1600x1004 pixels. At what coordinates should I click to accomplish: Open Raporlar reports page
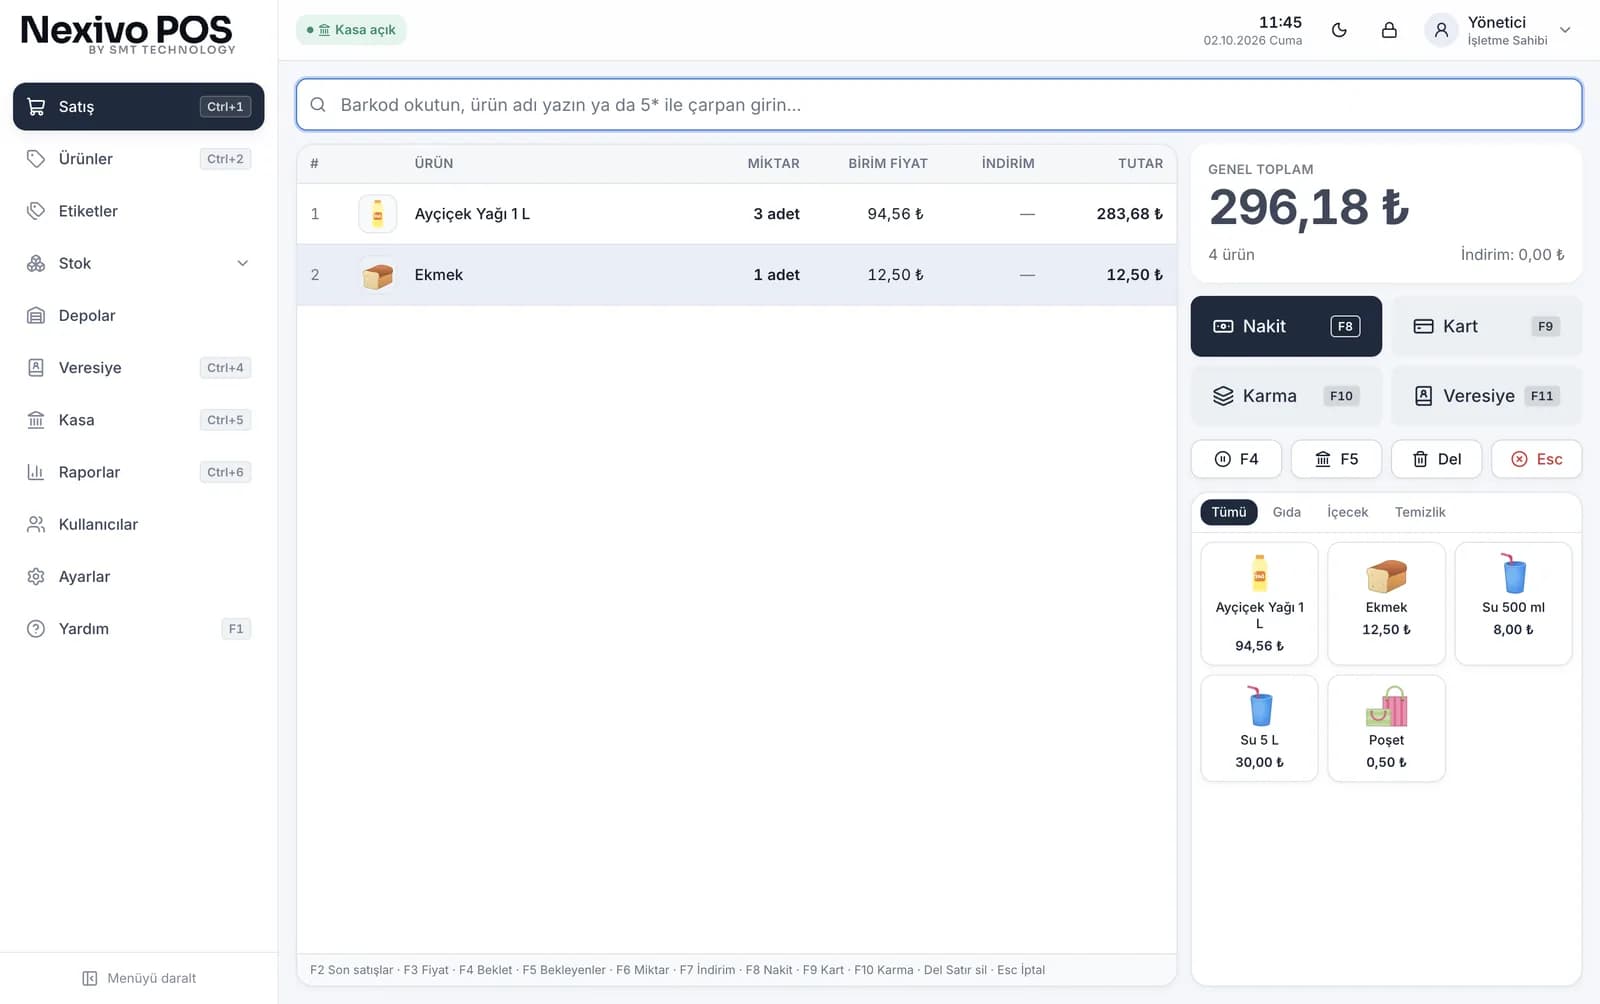[x=139, y=472]
